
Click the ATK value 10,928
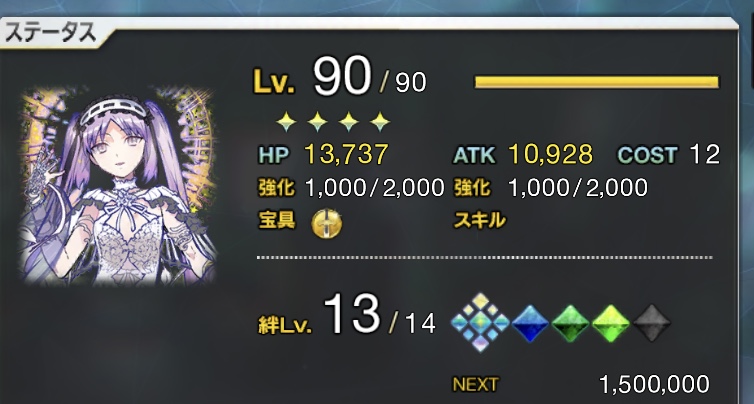tap(551, 155)
